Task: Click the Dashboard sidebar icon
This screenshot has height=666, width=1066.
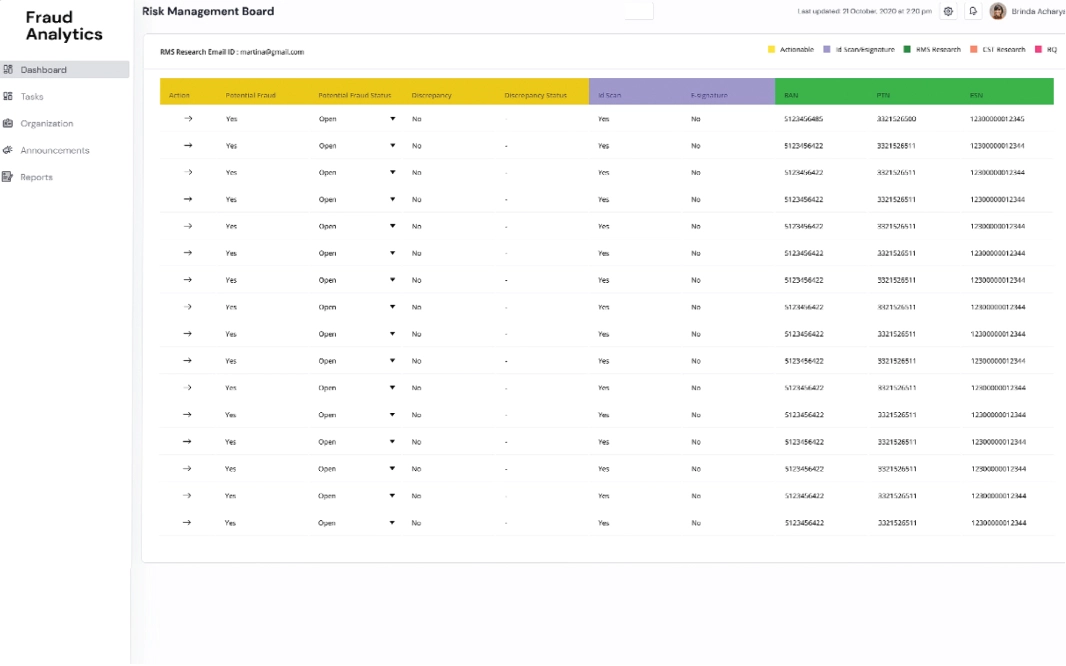Action: pos(8,70)
